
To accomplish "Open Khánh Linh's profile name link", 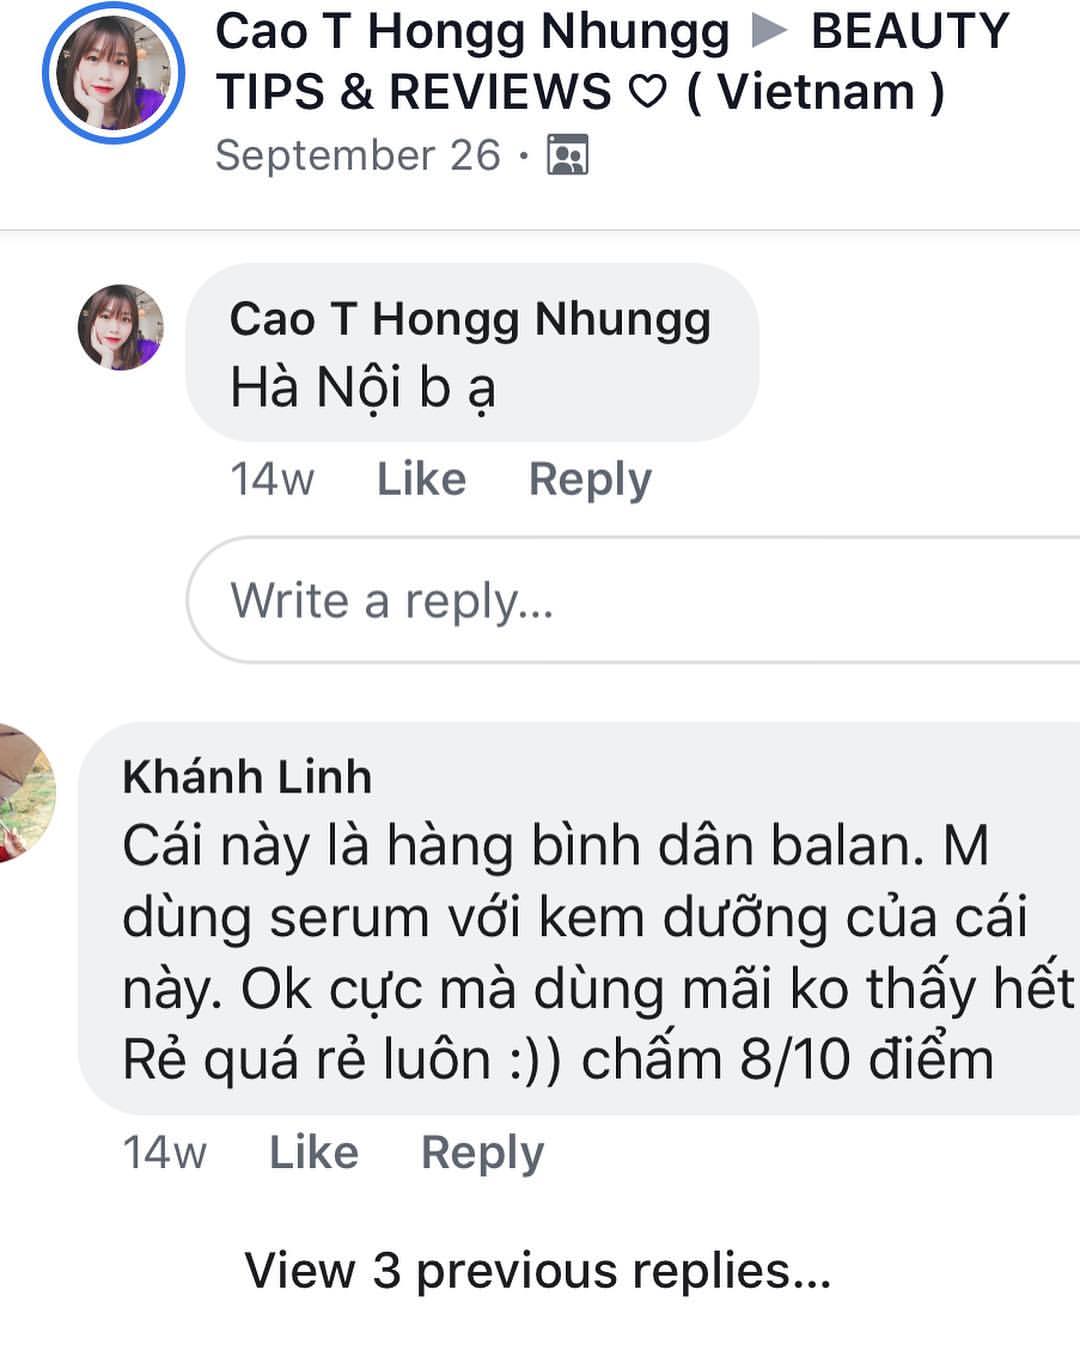I will (x=247, y=777).
